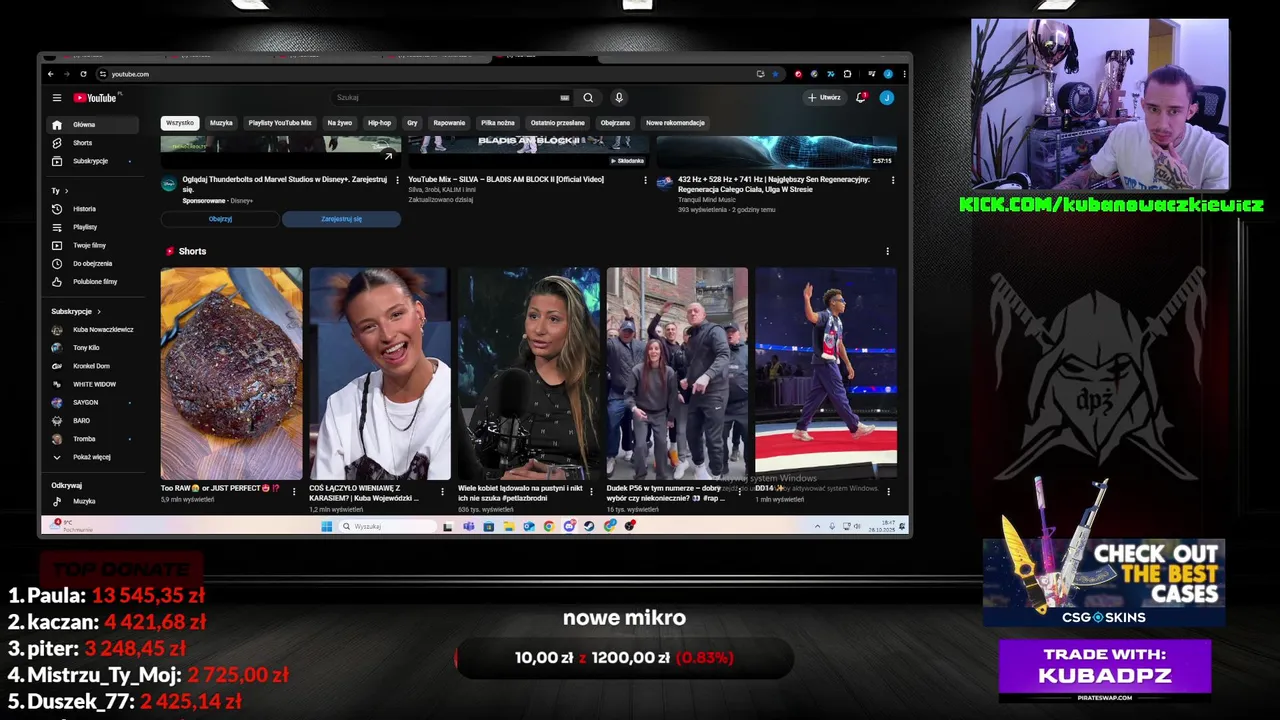Click the Windows taskbar Wyszukaj search box
The width and height of the screenshot is (1280, 720).
pos(388,526)
